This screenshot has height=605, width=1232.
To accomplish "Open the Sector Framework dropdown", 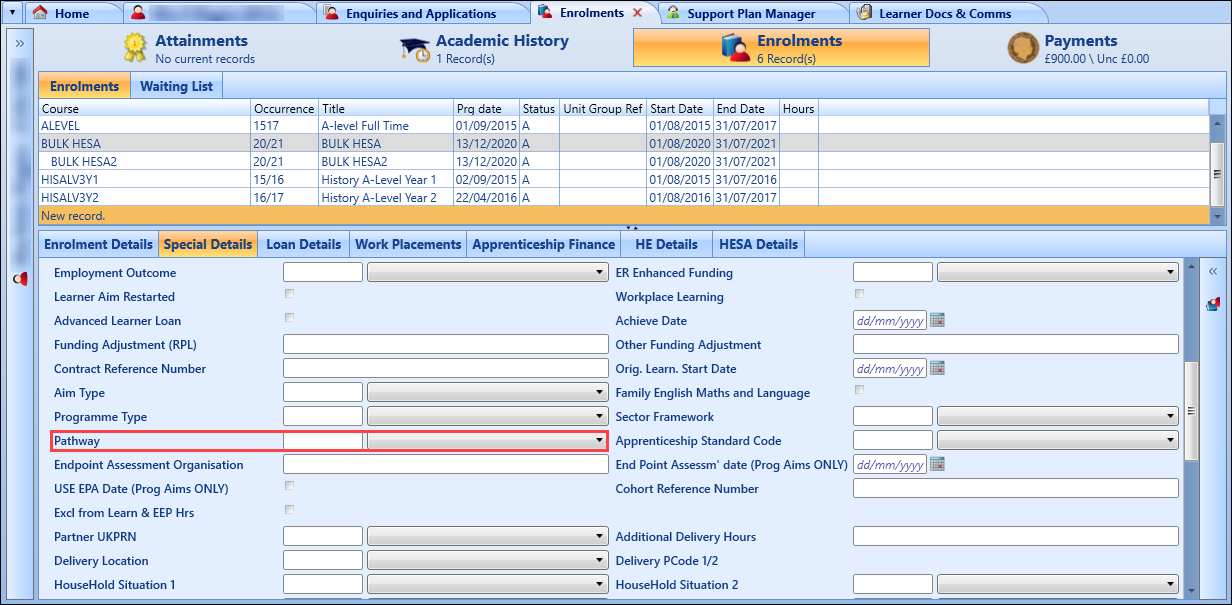I will point(1058,416).
